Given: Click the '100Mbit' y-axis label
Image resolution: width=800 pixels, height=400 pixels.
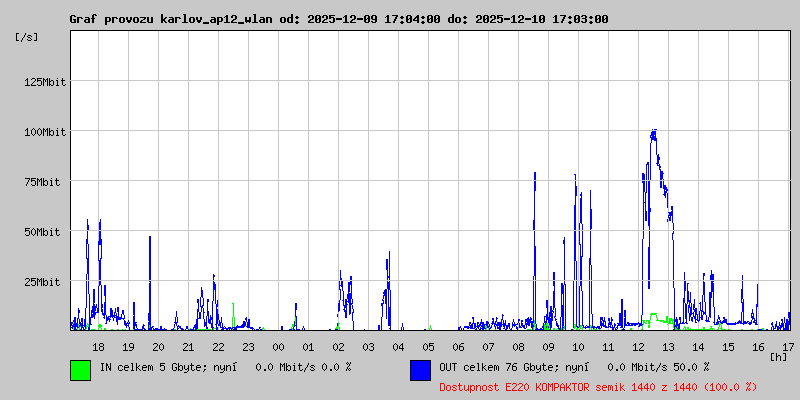Looking at the screenshot, I should (x=45, y=132).
